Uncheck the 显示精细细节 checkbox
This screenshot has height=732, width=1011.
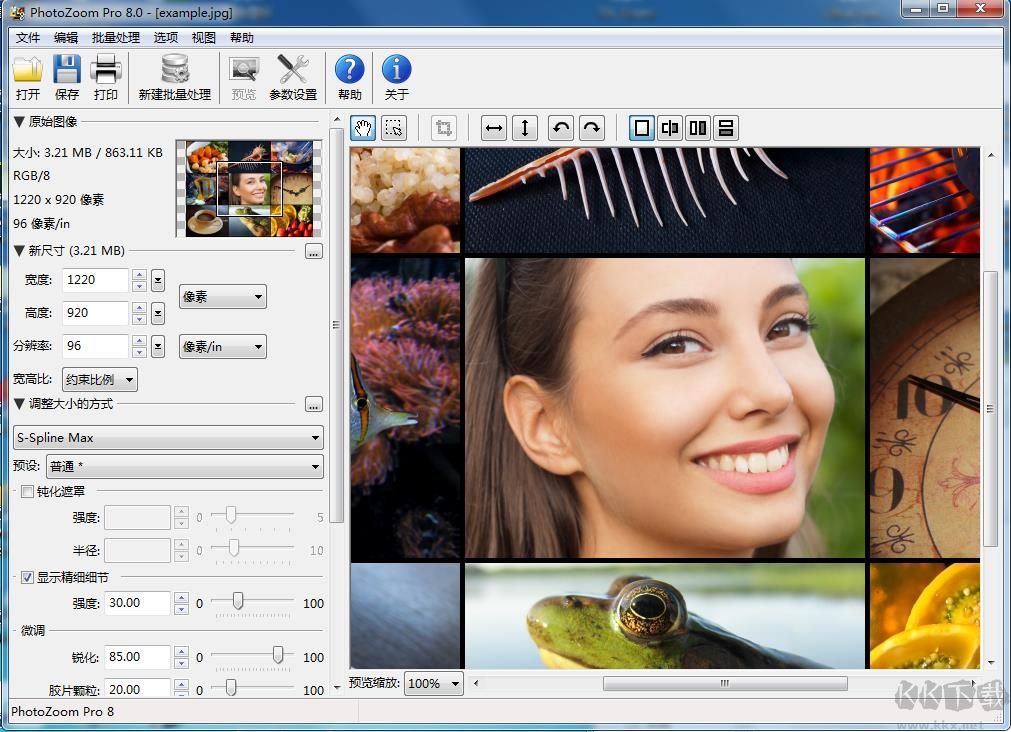[28, 577]
